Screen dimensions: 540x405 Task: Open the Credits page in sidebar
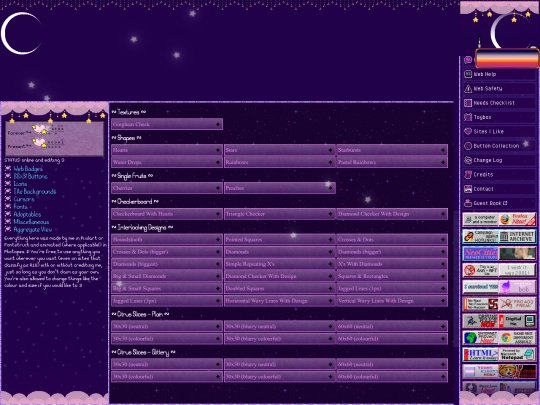click(x=499, y=175)
